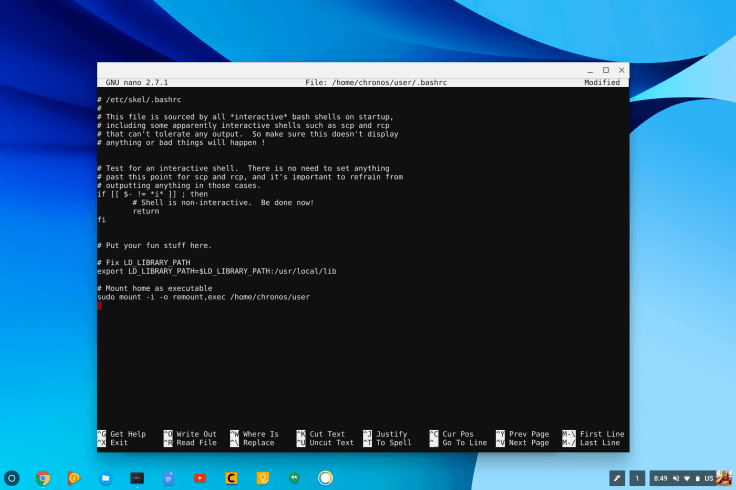Open the stylus tools pen button

(617, 478)
